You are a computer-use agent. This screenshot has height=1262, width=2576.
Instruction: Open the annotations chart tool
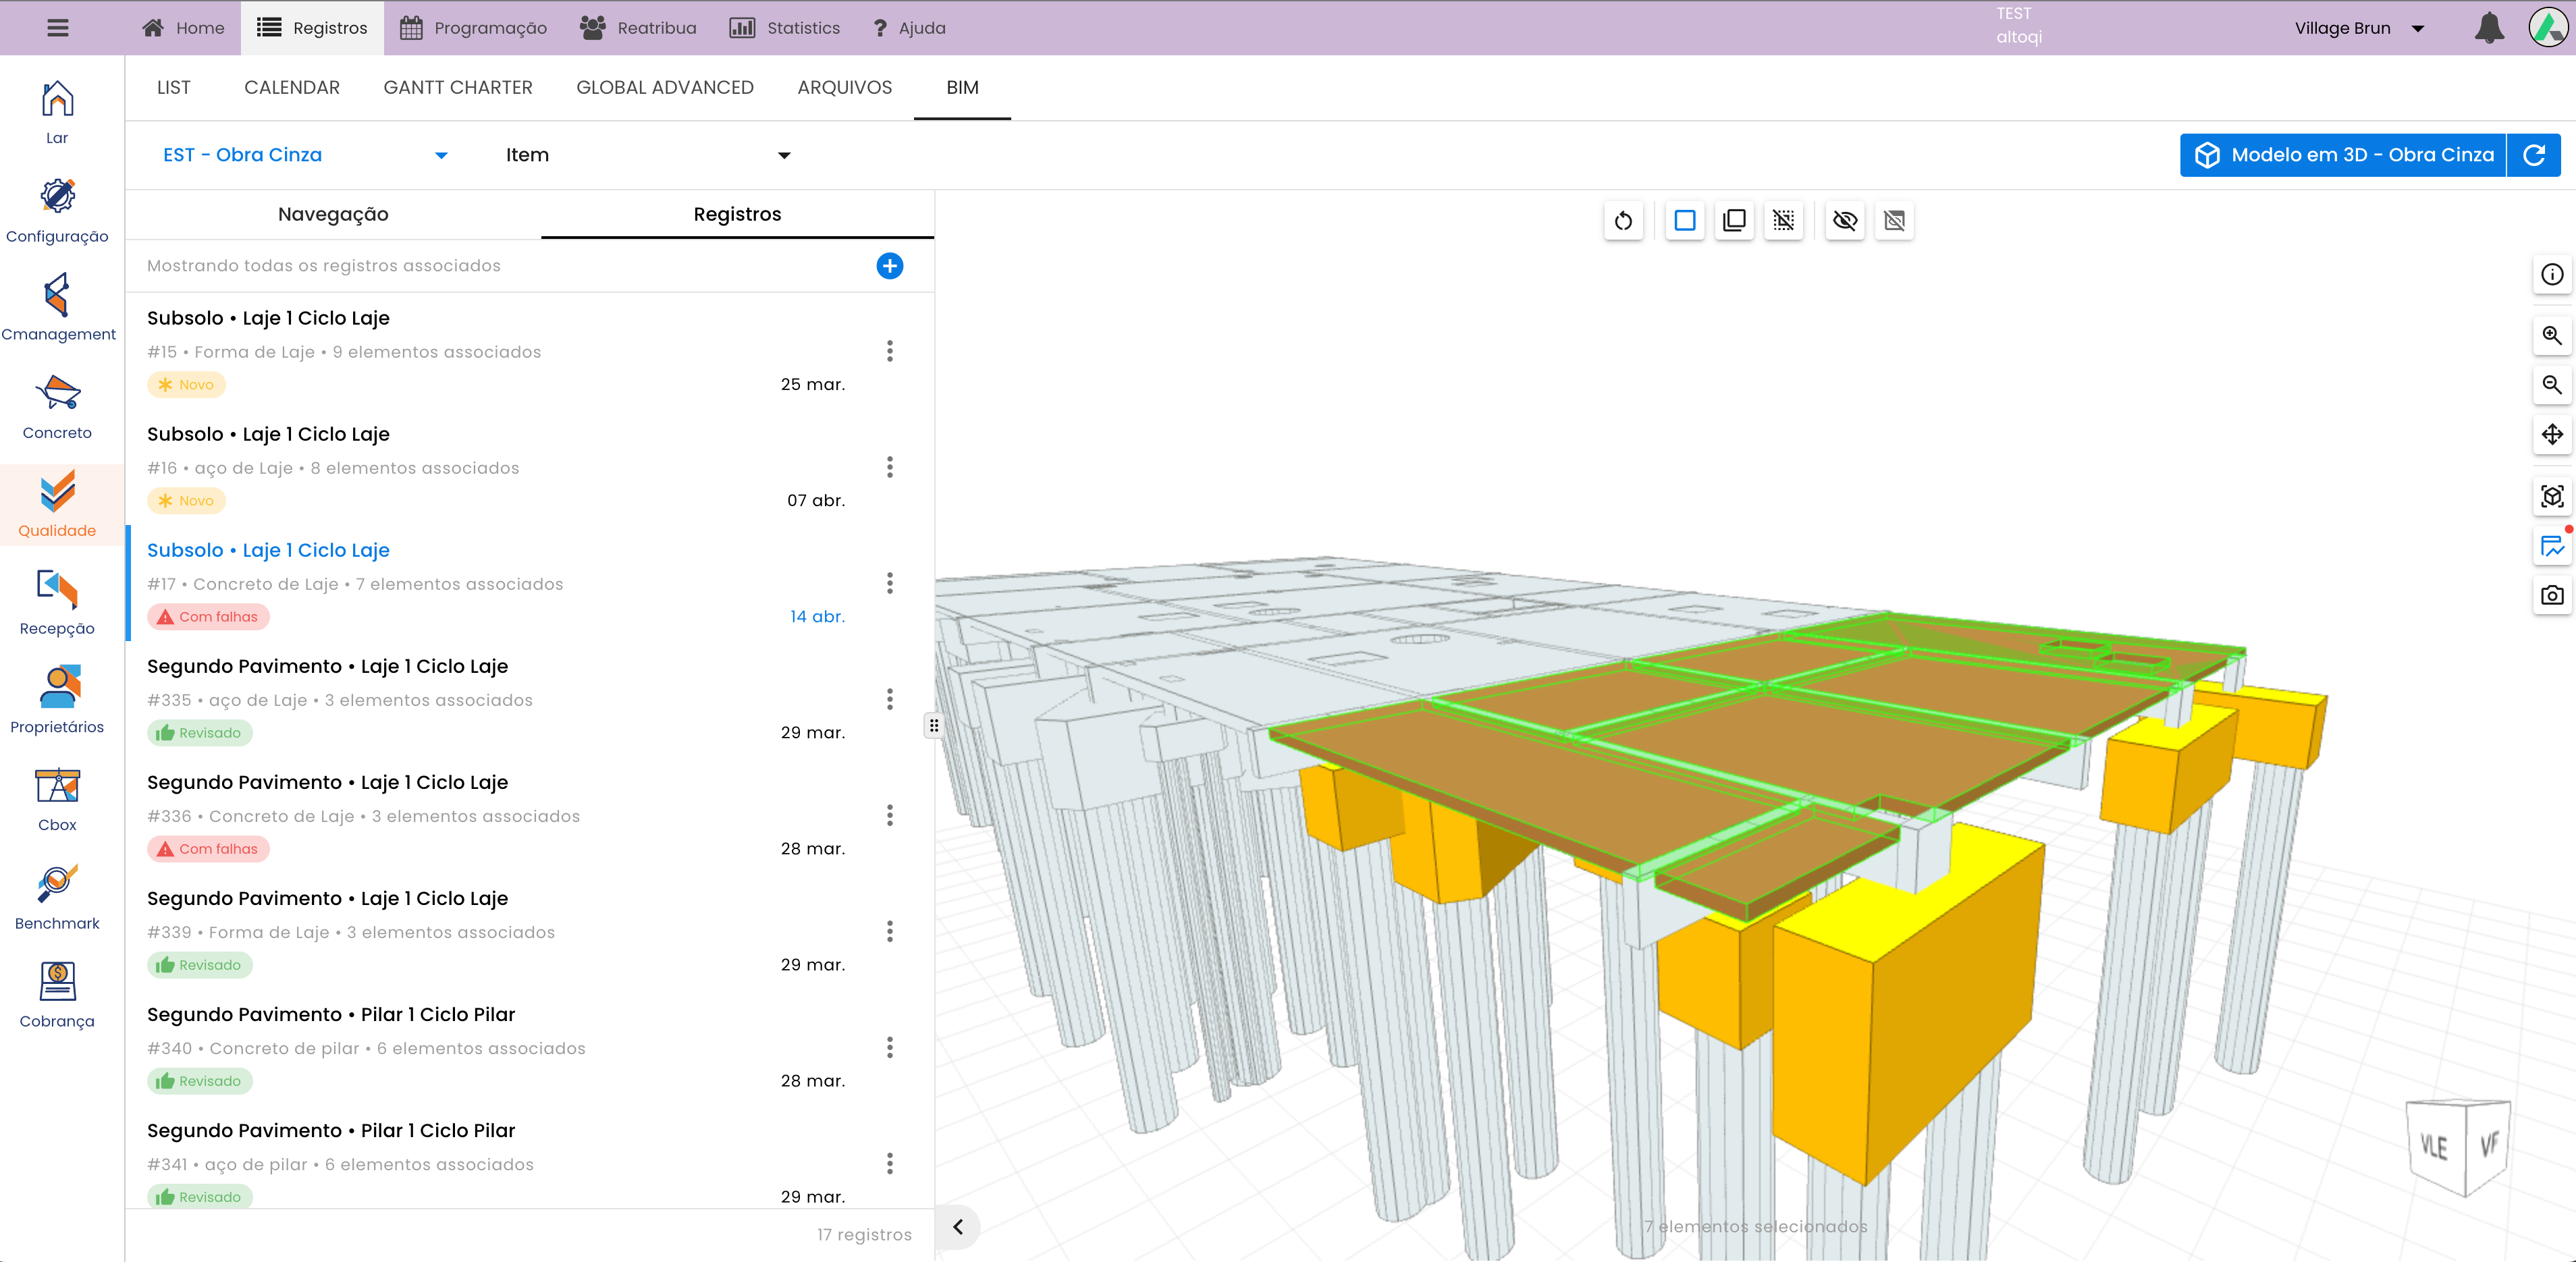point(2552,546)
